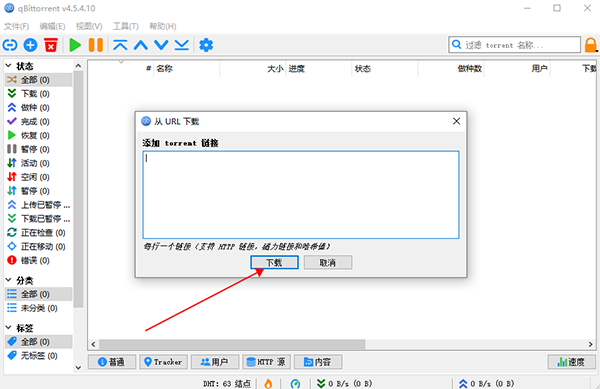
Task: Toggle alternative speed limits gauge icon
Action: coord(295,384)
